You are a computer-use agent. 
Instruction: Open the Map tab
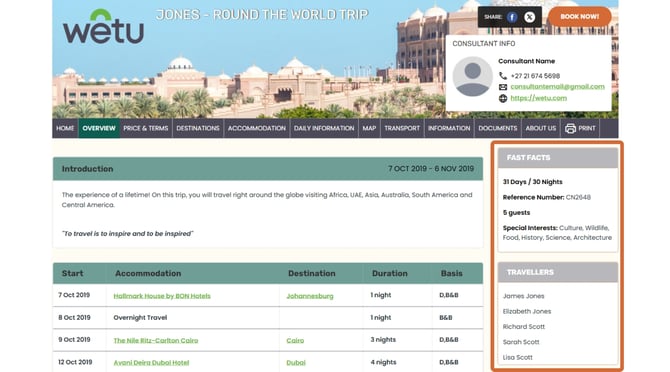[x=369, y=128]
